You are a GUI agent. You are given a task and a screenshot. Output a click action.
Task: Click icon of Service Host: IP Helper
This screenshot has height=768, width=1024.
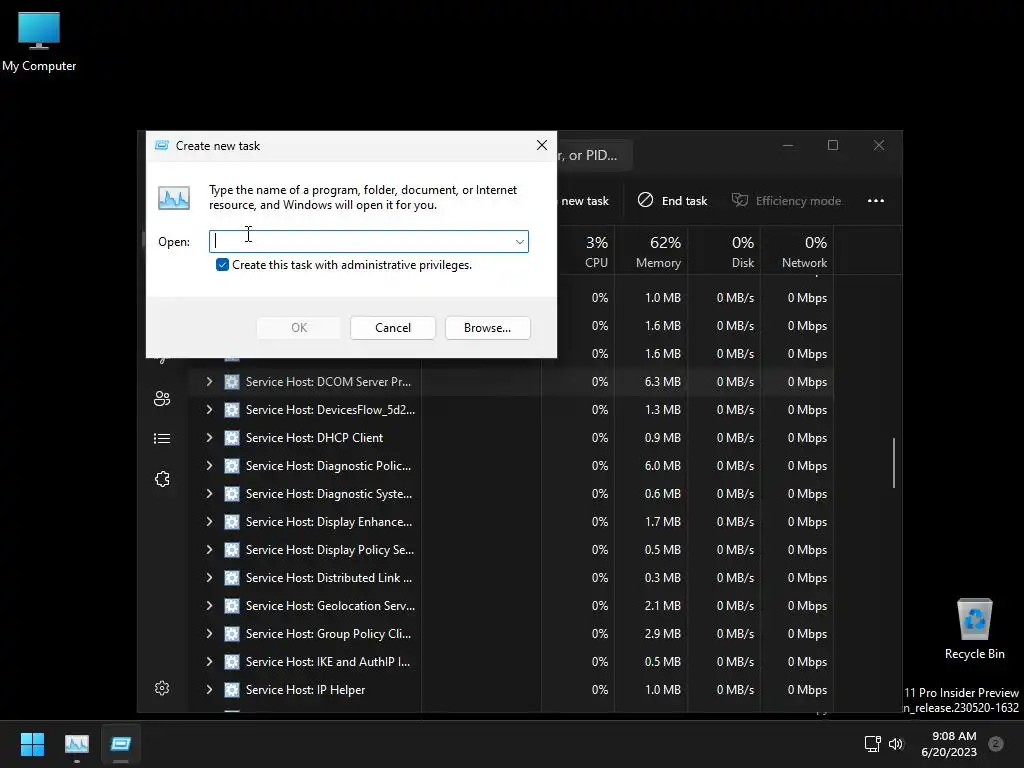coord(232,690)
